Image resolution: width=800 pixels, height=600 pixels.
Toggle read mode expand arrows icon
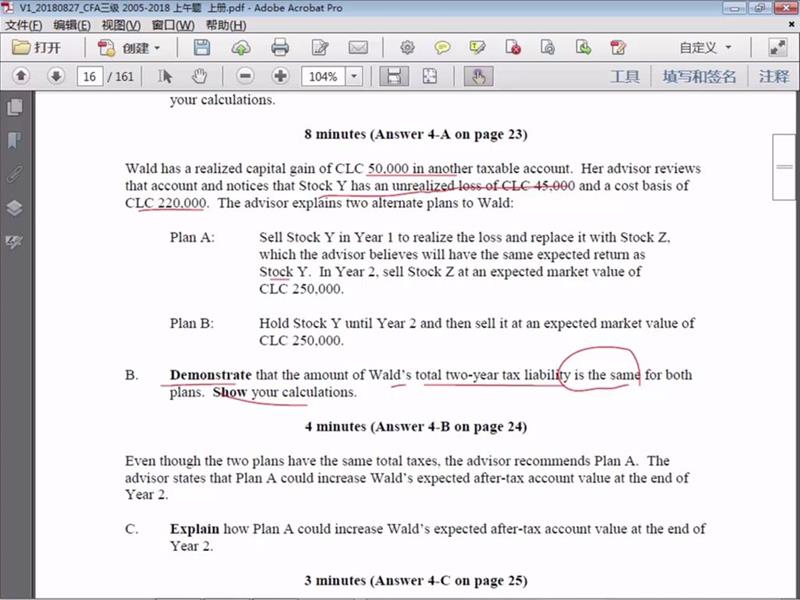pos(778,48)
